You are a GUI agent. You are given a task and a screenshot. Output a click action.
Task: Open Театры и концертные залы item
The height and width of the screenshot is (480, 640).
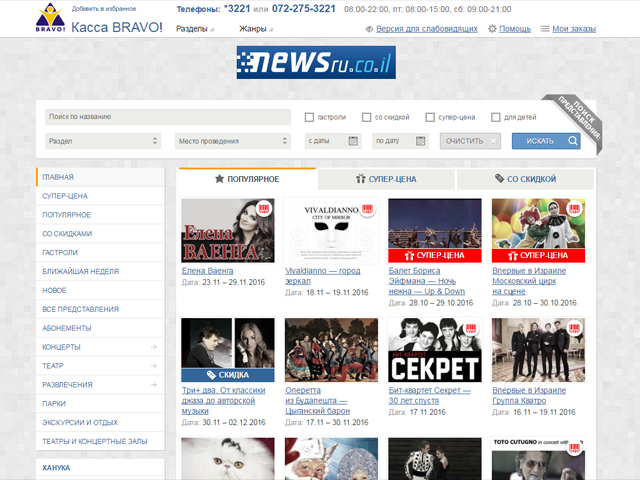(x=100, y=441)
